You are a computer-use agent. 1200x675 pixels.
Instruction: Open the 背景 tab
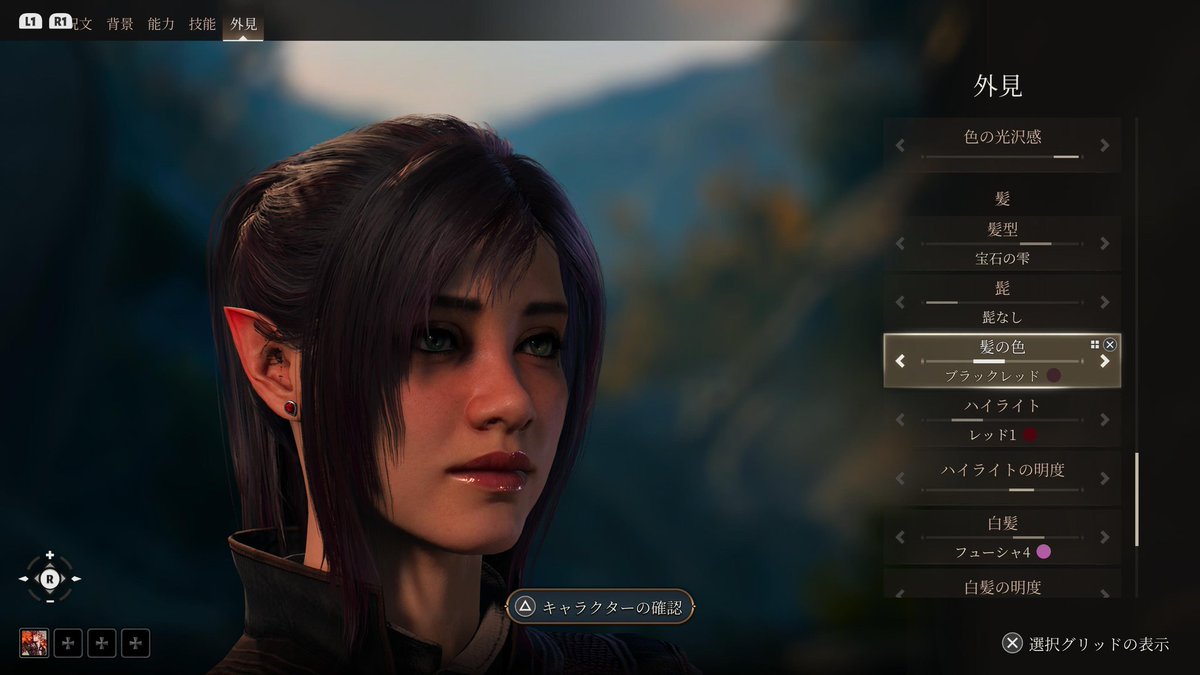120,23
